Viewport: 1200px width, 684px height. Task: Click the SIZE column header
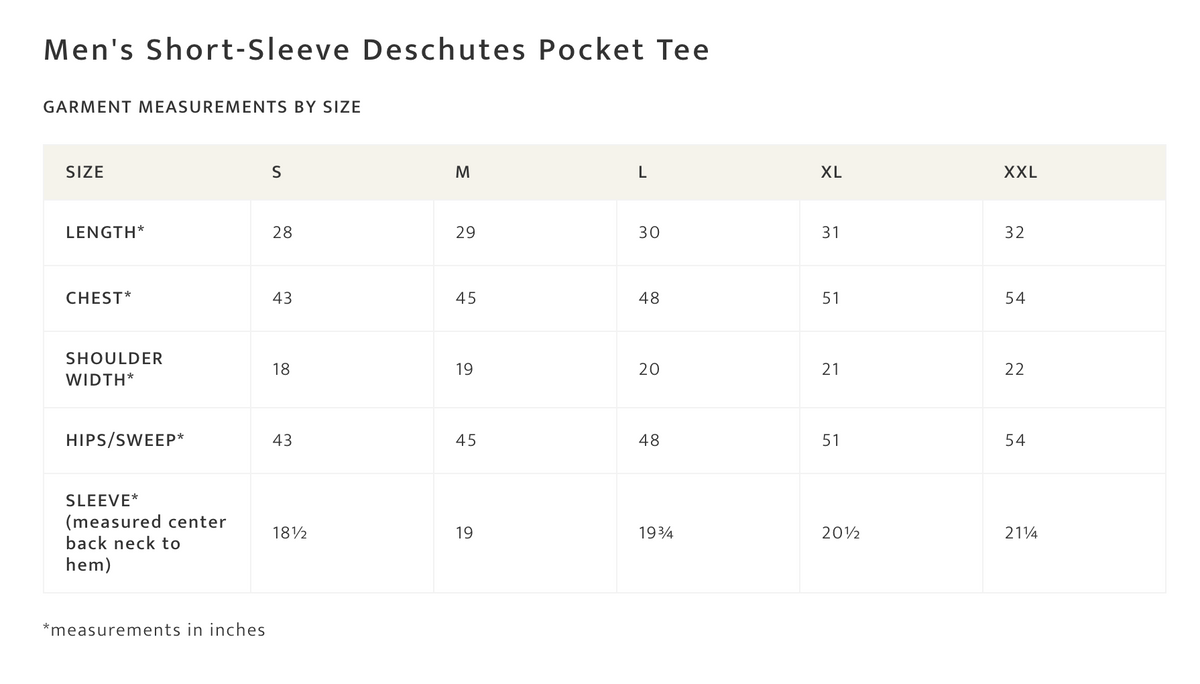click(x=85, y=172)
